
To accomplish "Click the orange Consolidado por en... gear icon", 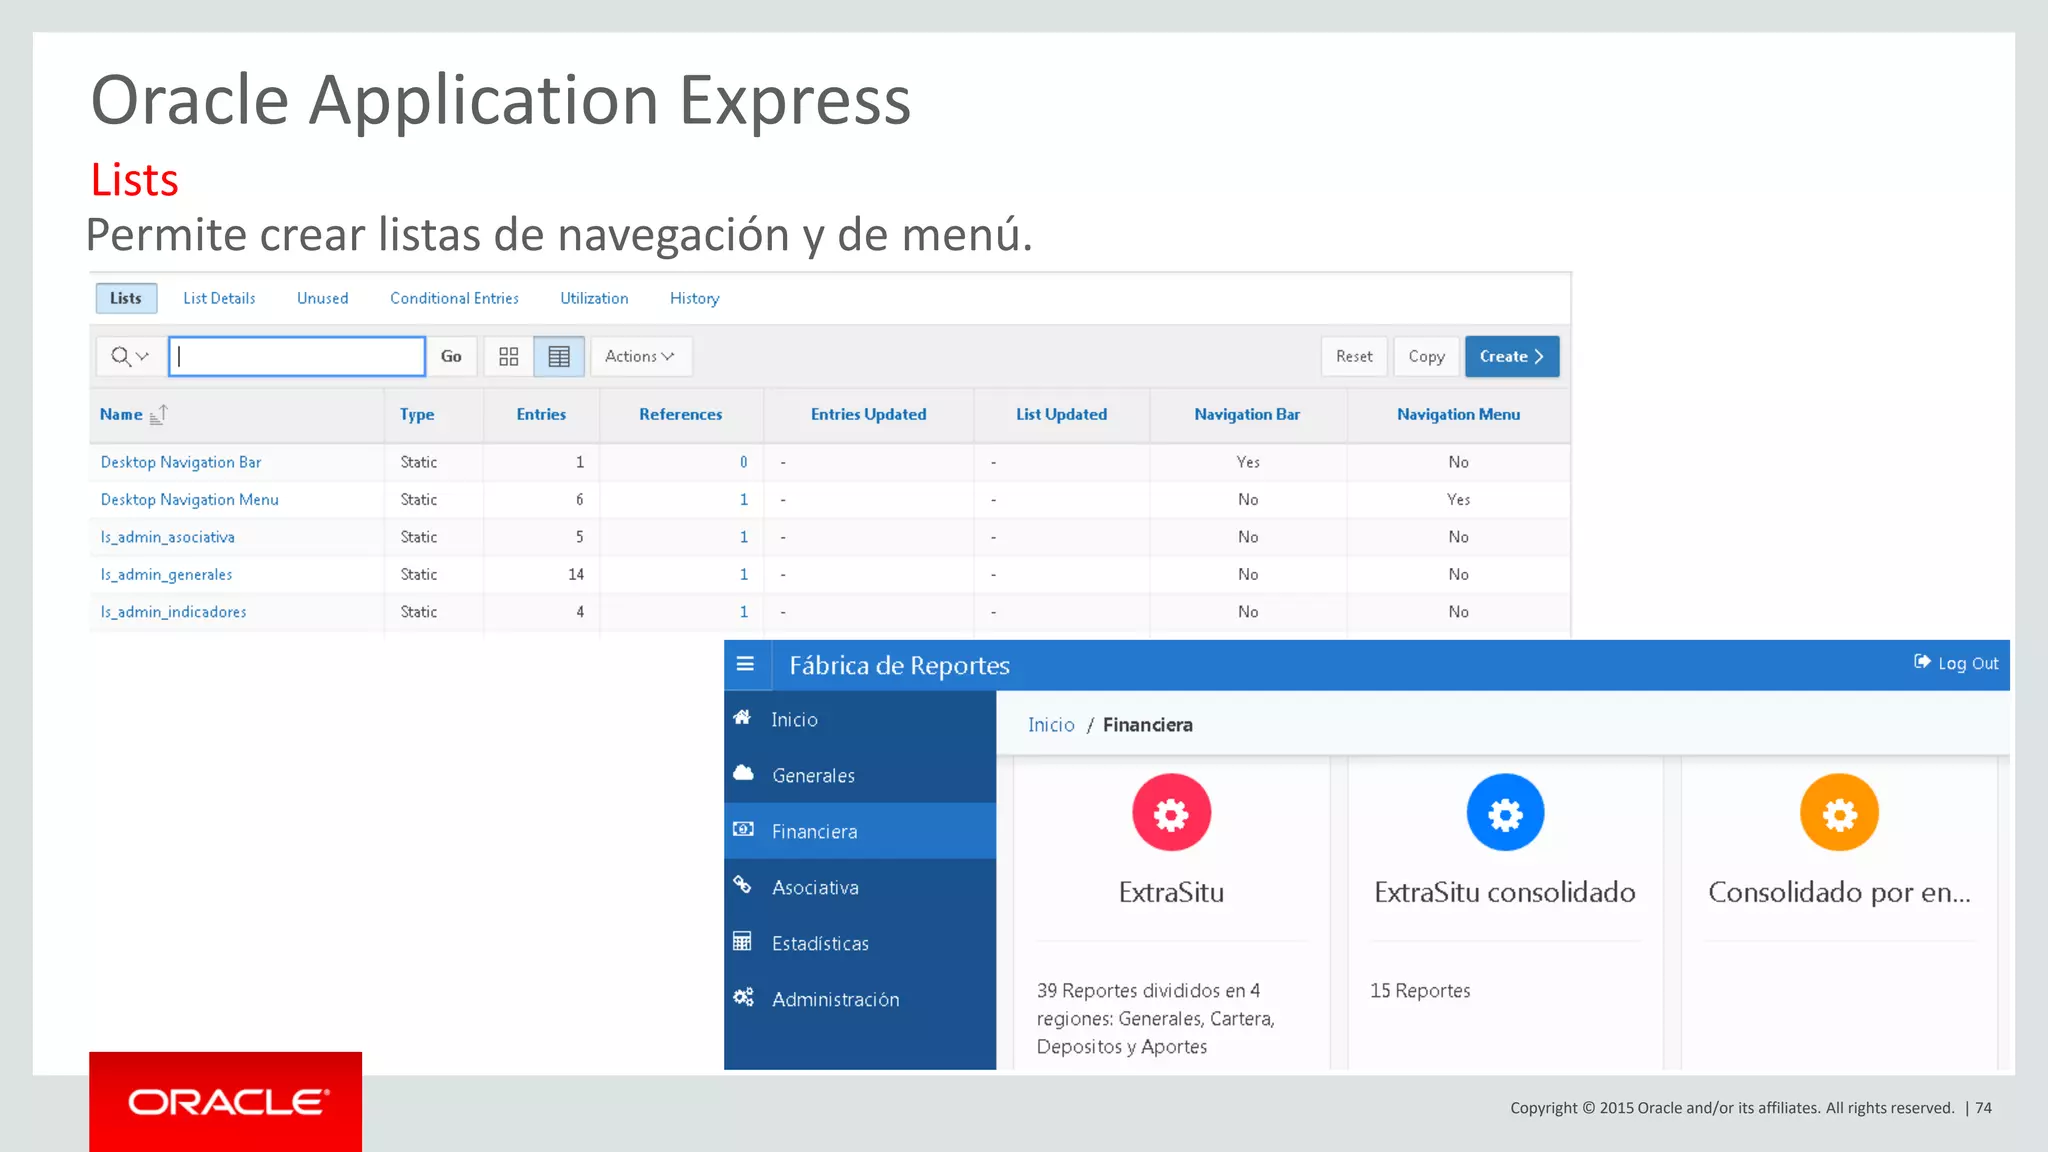I will click(x=1839, y=813).
